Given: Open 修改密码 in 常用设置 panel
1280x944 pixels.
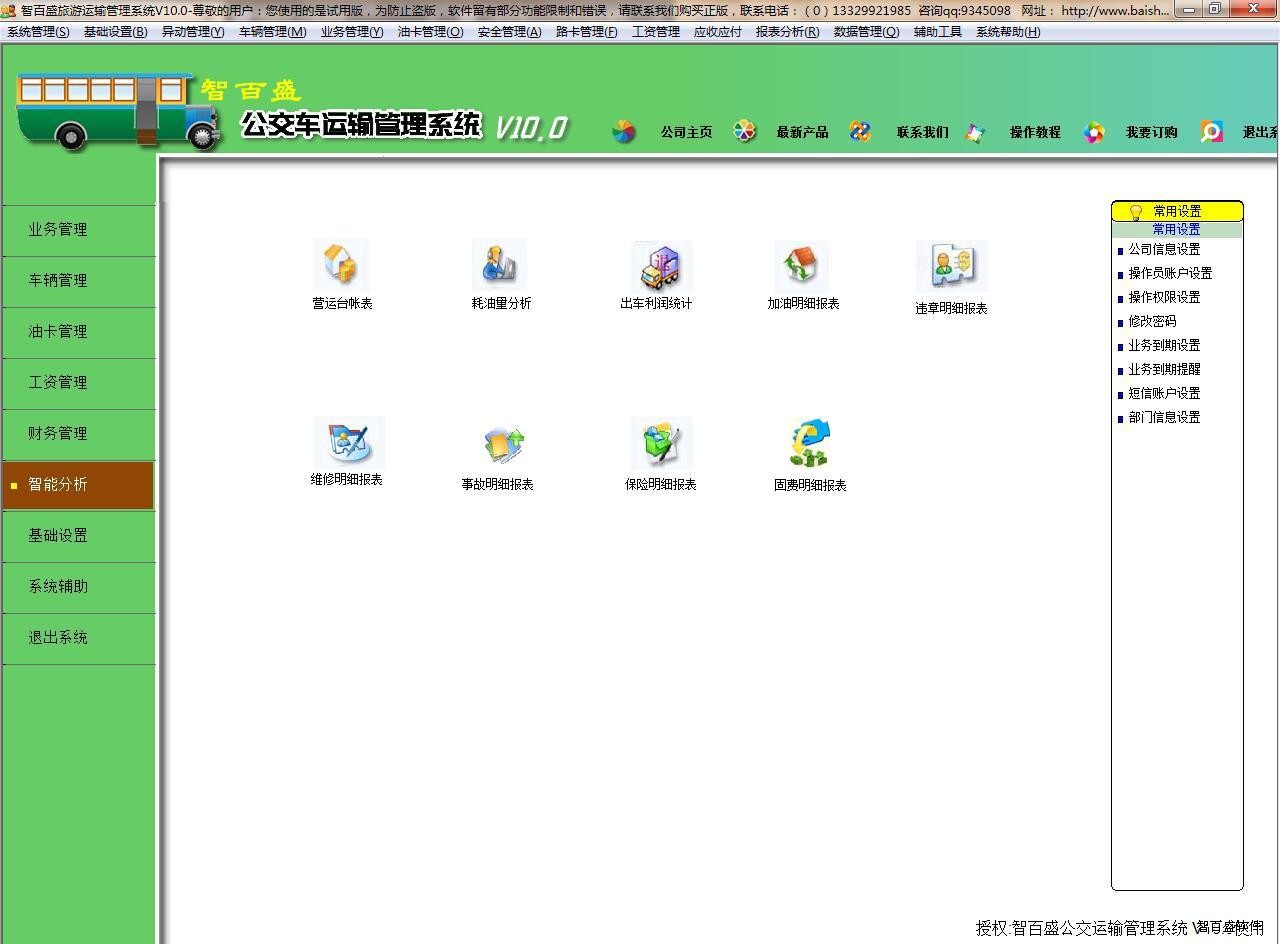Looking at the screenshot, I should [1152, 322].
